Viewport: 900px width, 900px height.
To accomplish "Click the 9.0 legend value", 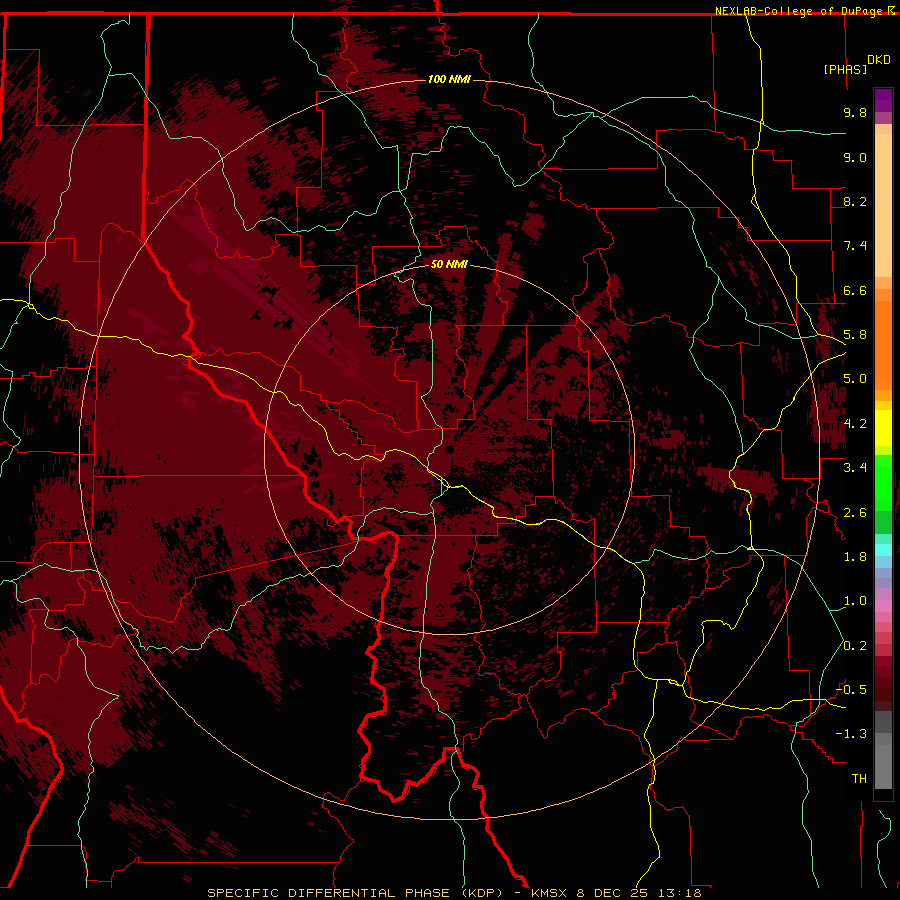I will click(x=855, y=157).
